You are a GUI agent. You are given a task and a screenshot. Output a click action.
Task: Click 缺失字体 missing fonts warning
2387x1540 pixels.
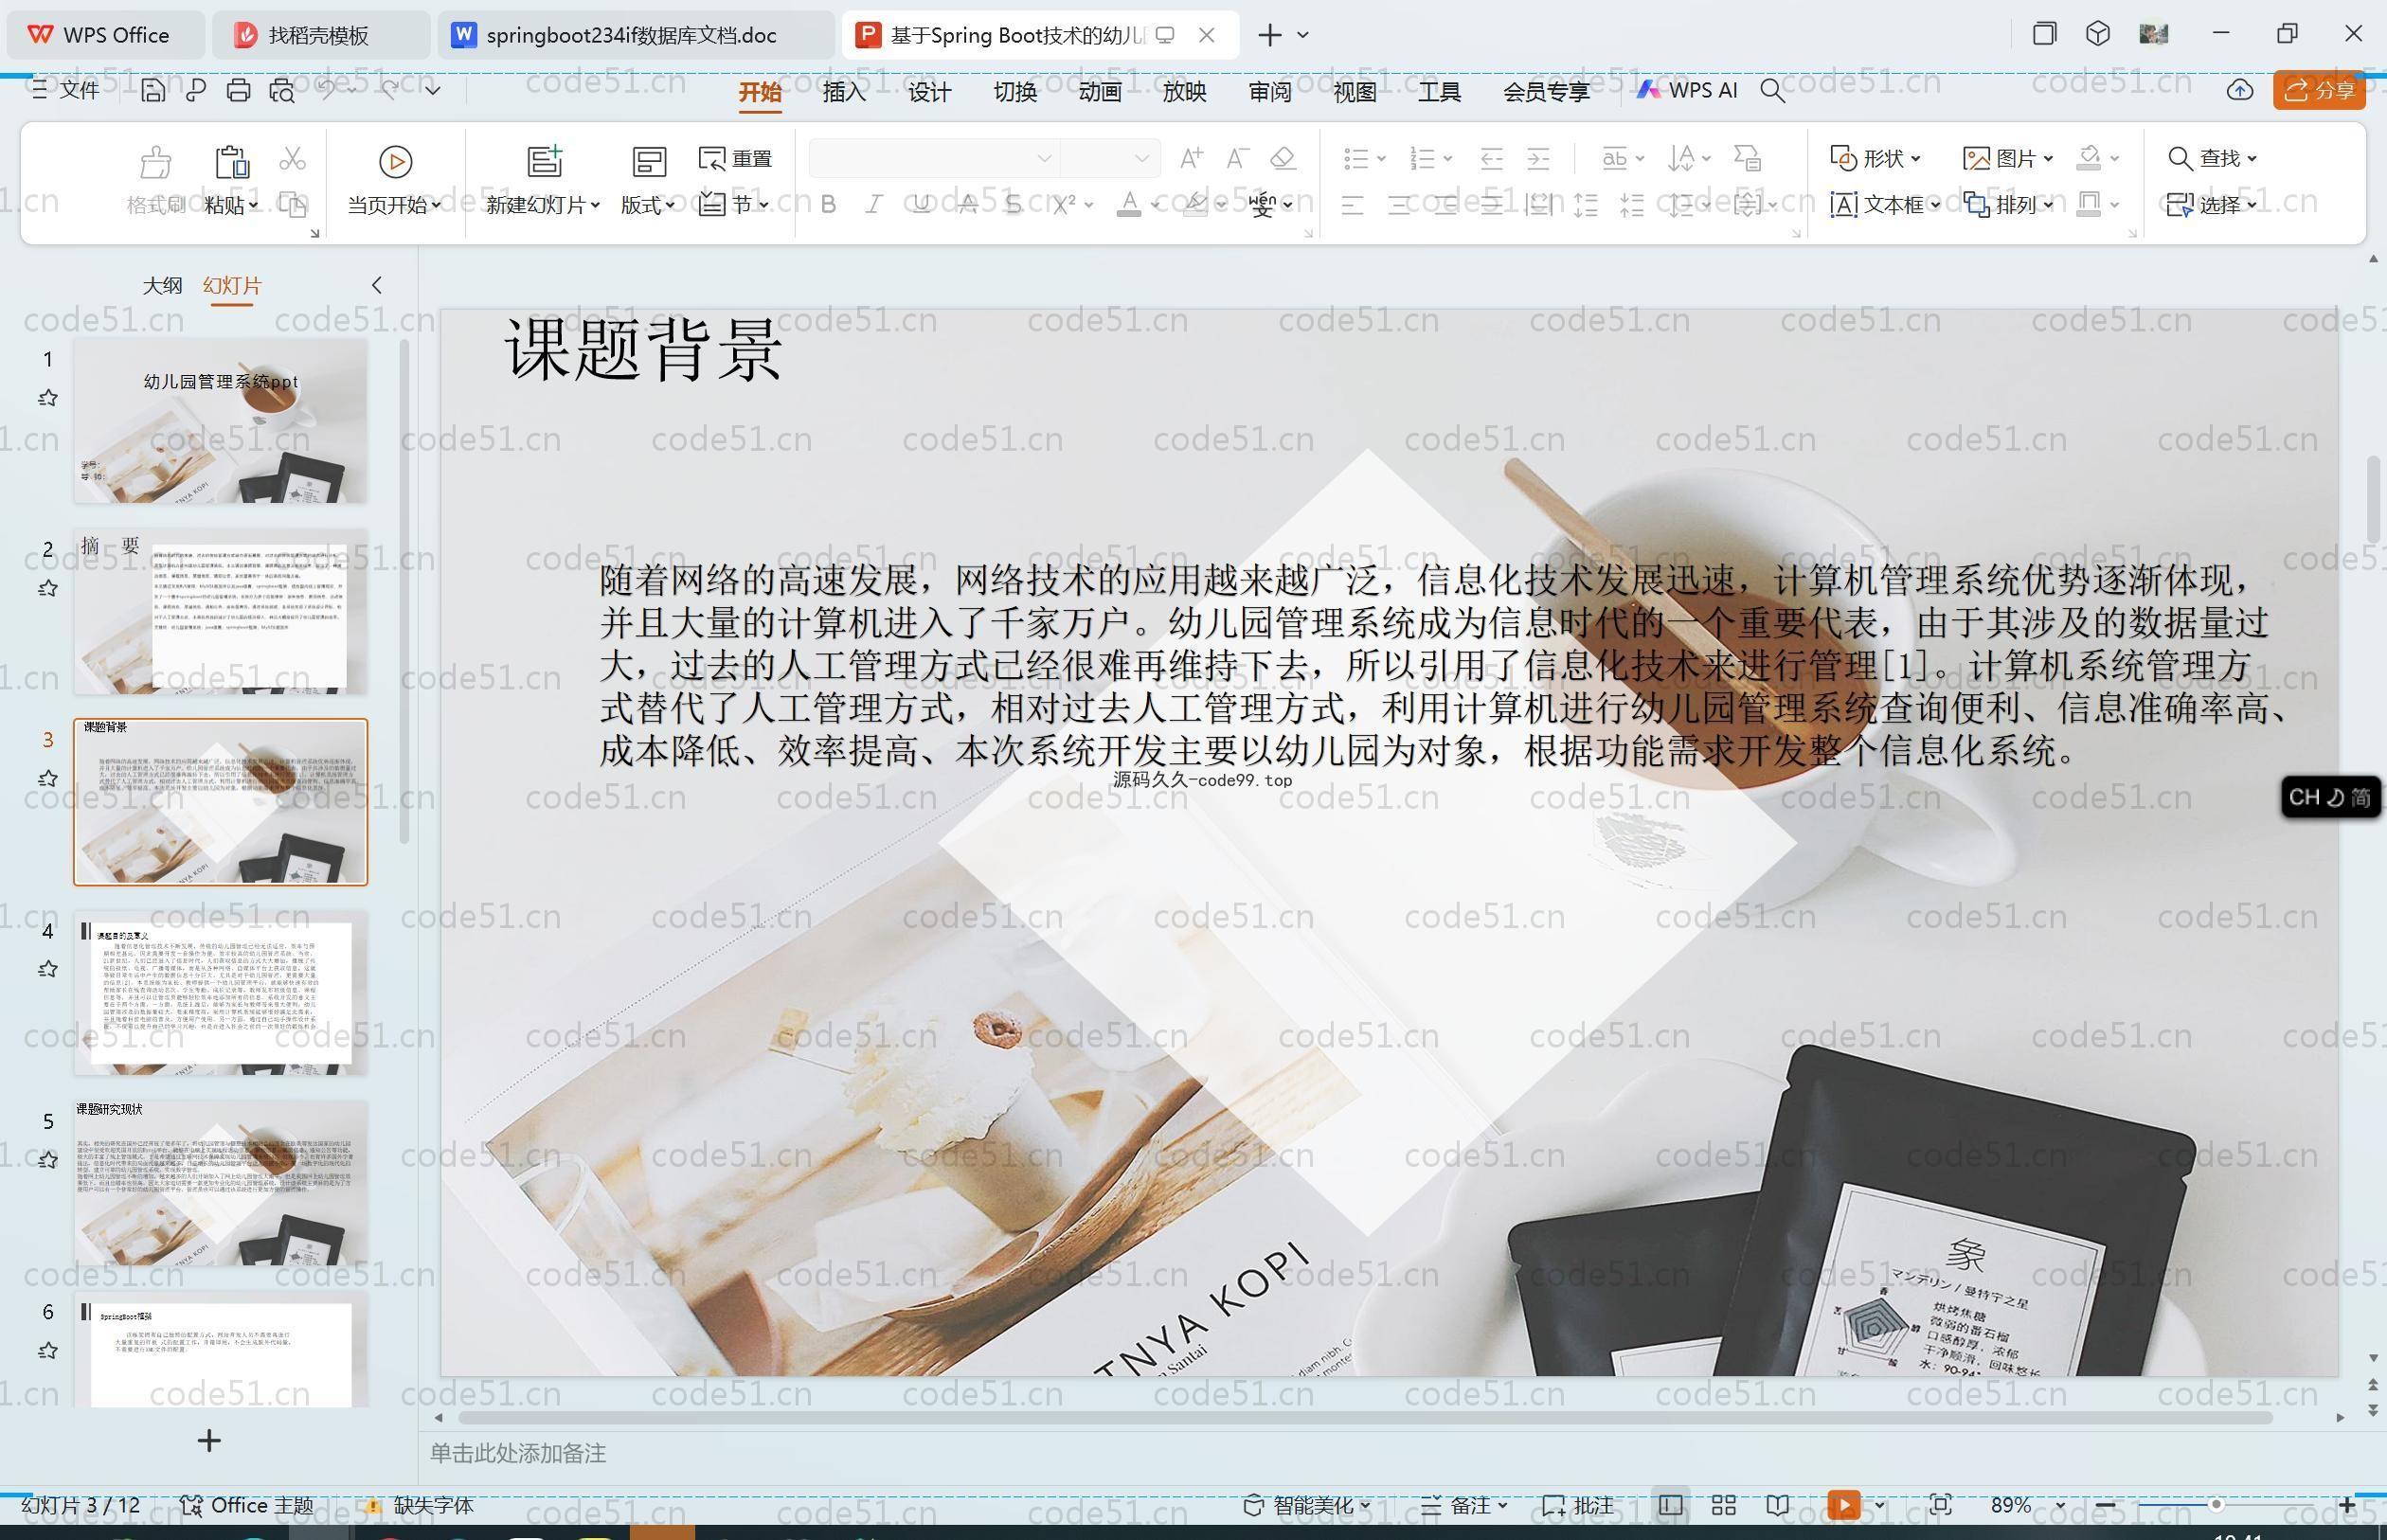tap(418, 1505)
